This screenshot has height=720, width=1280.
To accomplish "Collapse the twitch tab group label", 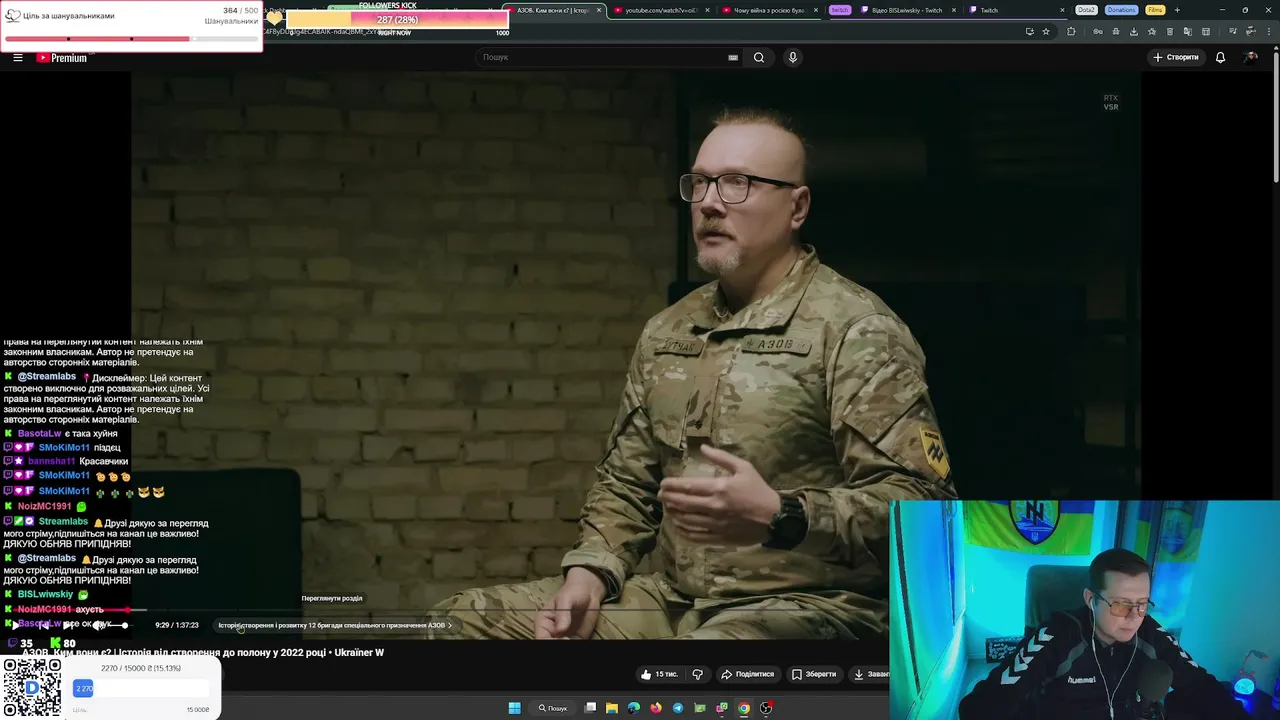I will (x=840, y=10).
